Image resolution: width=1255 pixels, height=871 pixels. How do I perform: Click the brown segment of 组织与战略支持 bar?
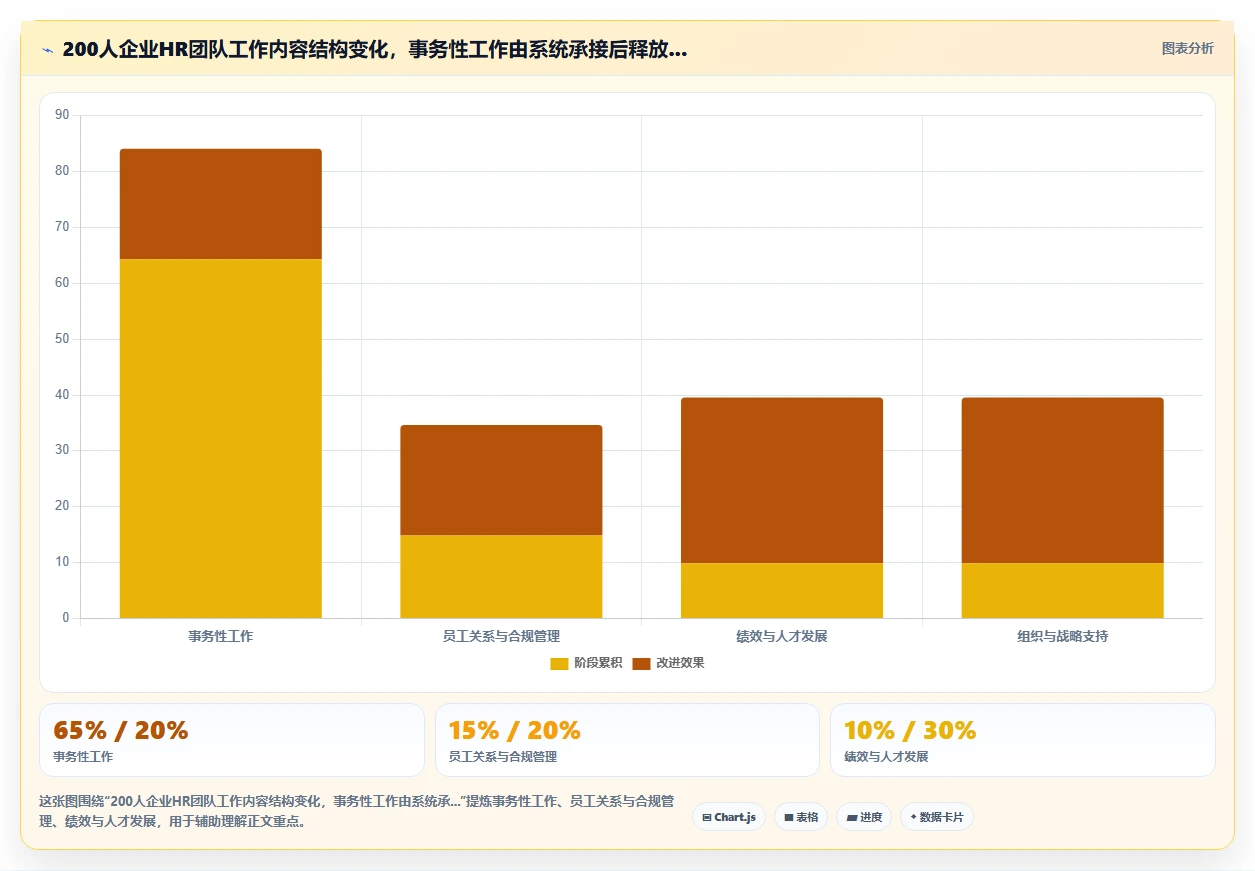pos(1062,480)
